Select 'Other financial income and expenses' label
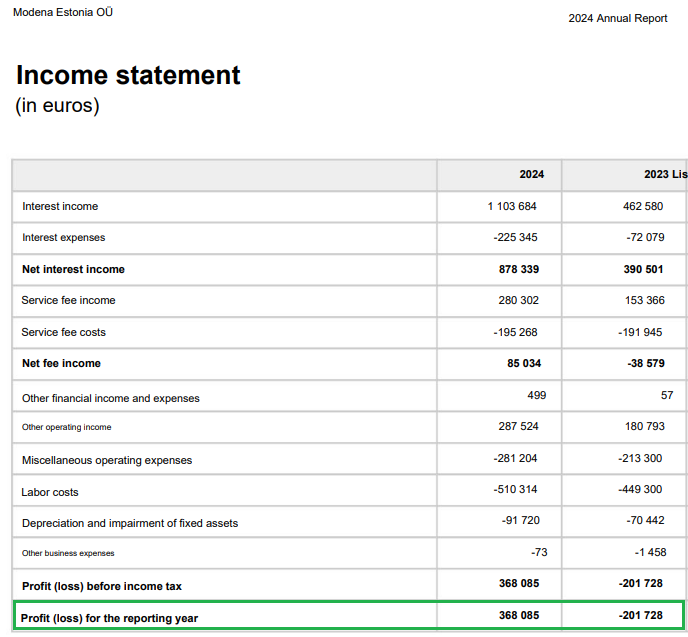Image resolution: width=688 pixels, height=637 pixels. [110, 398]
